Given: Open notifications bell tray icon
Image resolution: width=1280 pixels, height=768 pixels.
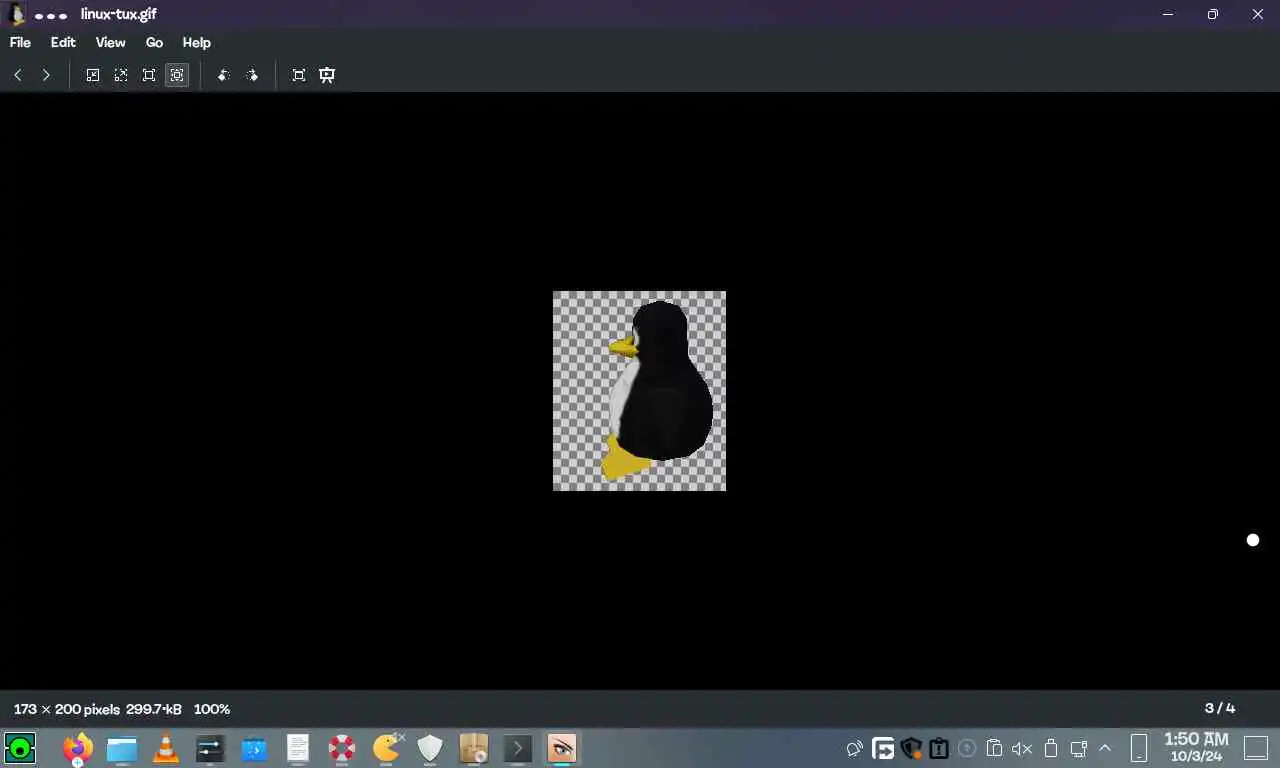Looking at the screenshot, I should (855, 748).
